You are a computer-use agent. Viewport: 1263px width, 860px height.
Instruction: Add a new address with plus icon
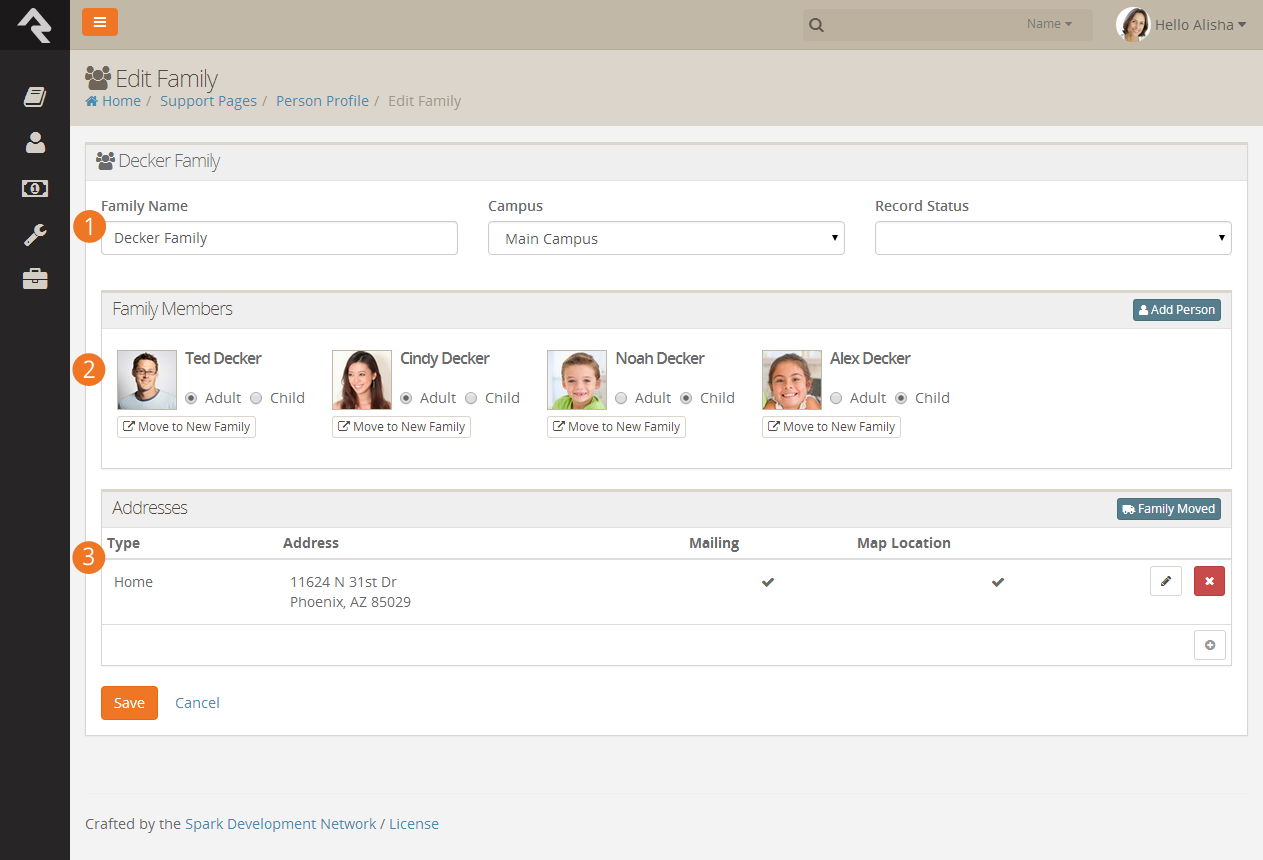coord(1210,645)
